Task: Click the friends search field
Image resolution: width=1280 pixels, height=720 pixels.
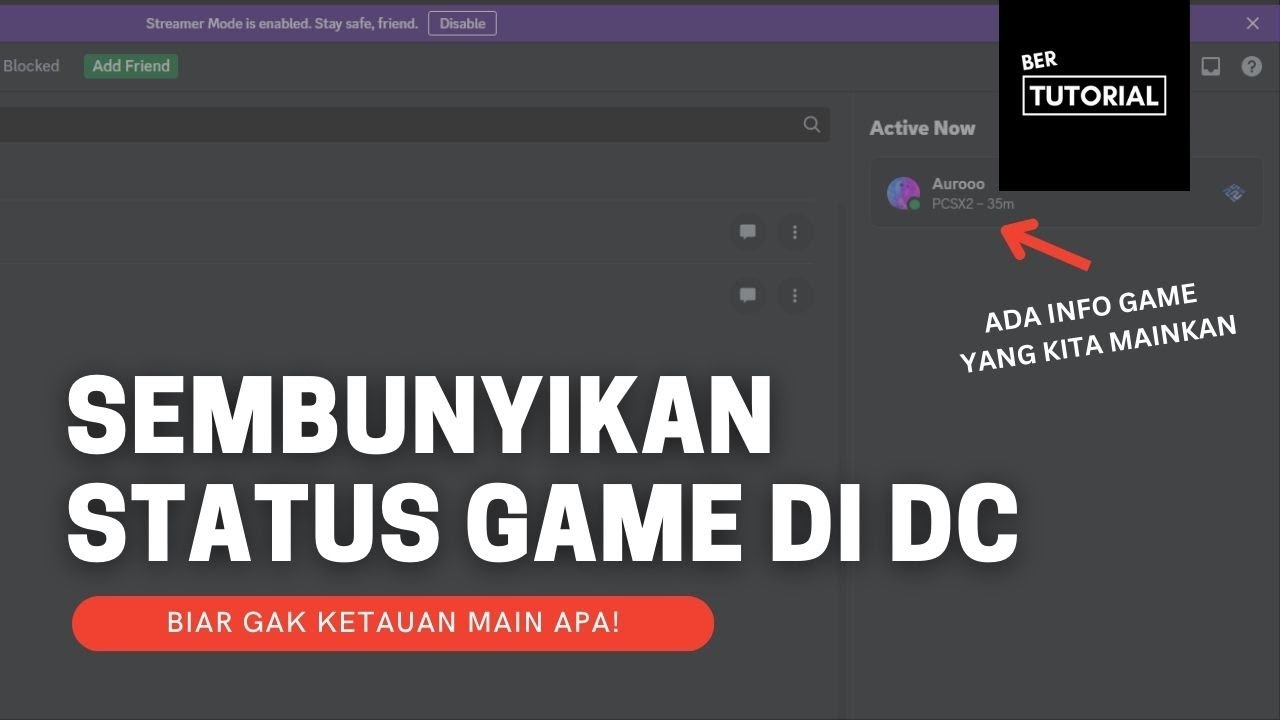Action: 414,124
